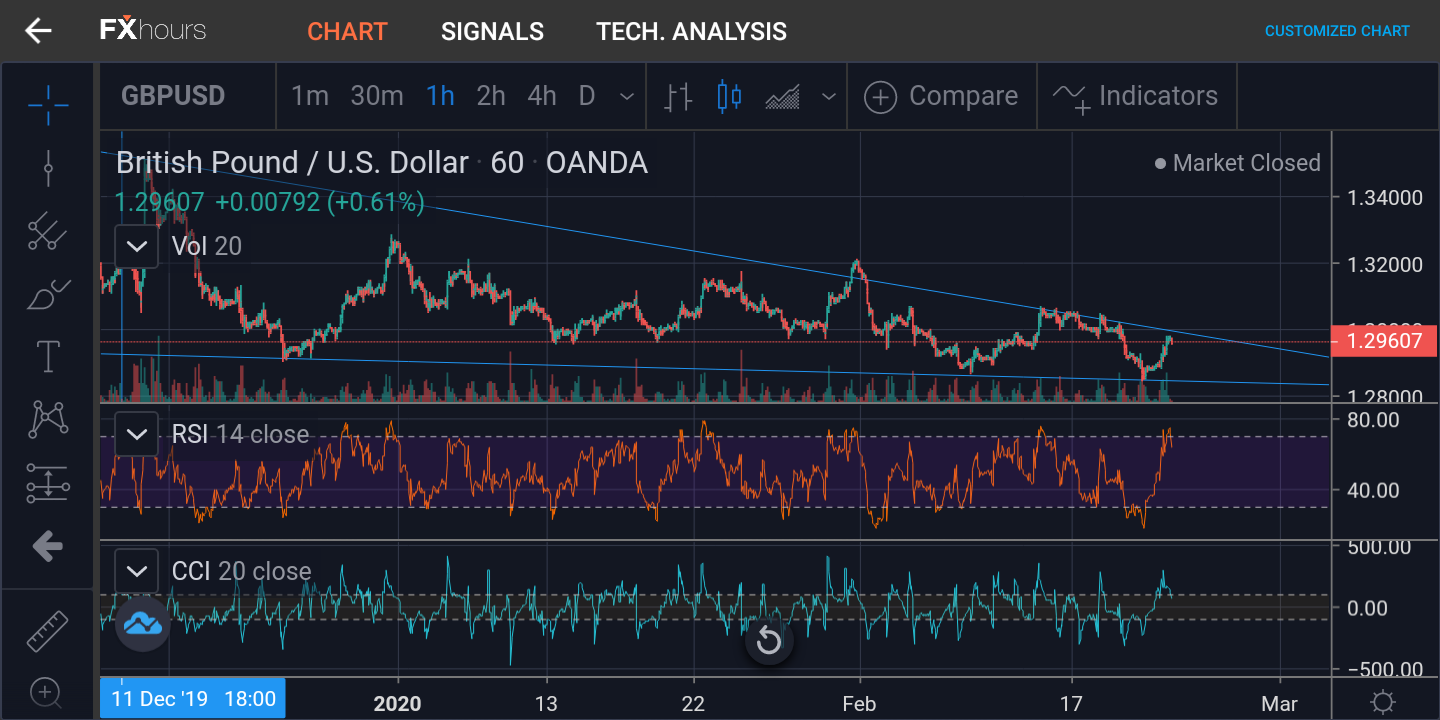Open the SIGNALS tab

click(492, 32)
